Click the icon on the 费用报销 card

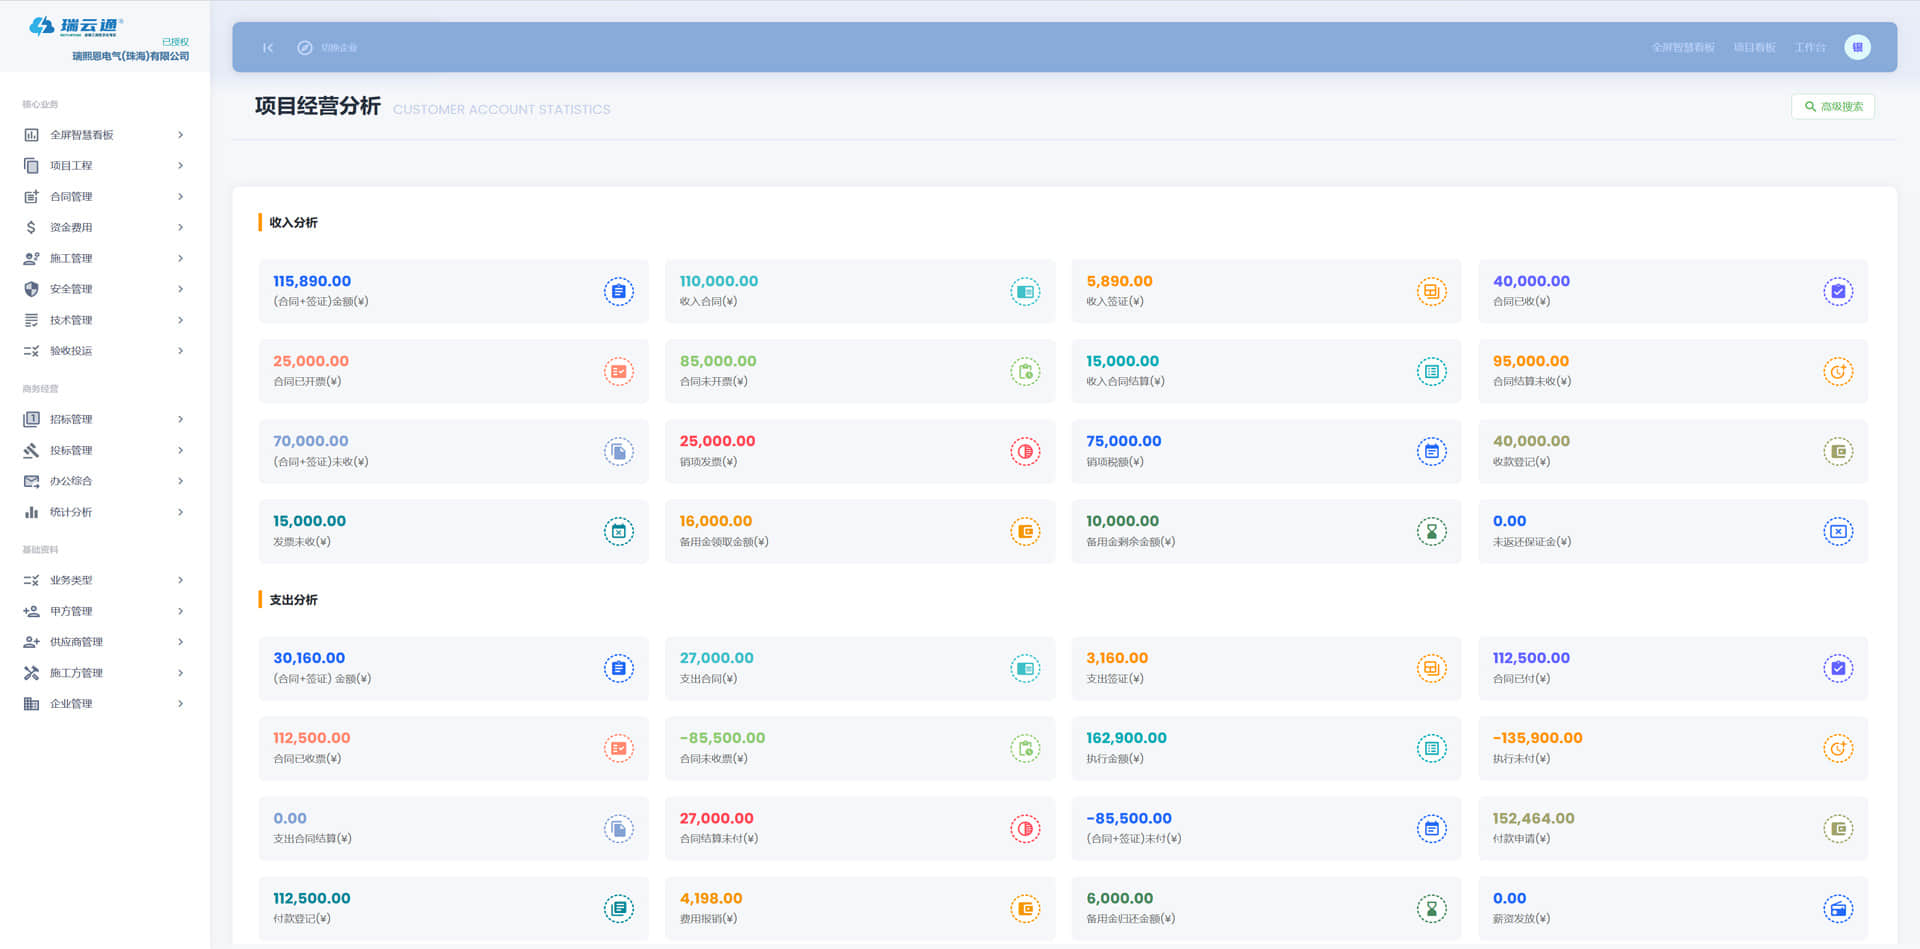tap(1025, 909)
